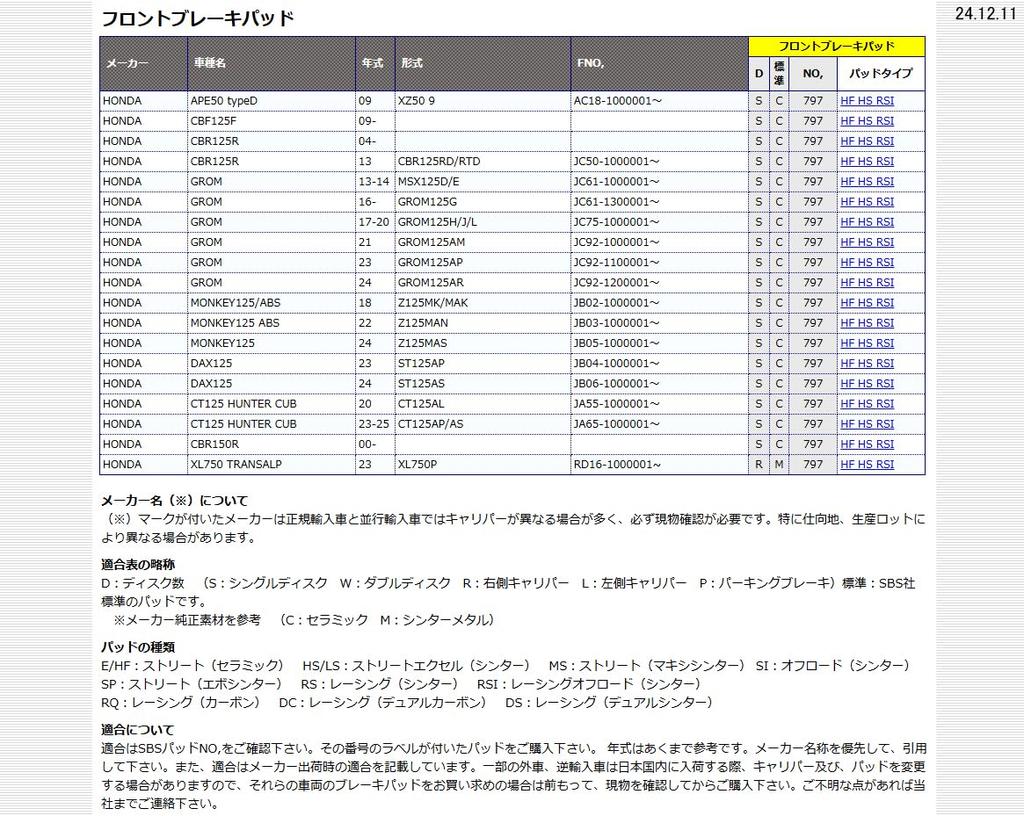Open pad link for XL750 TRANSALP
The image size is (1024, 816).
[867, 464]
